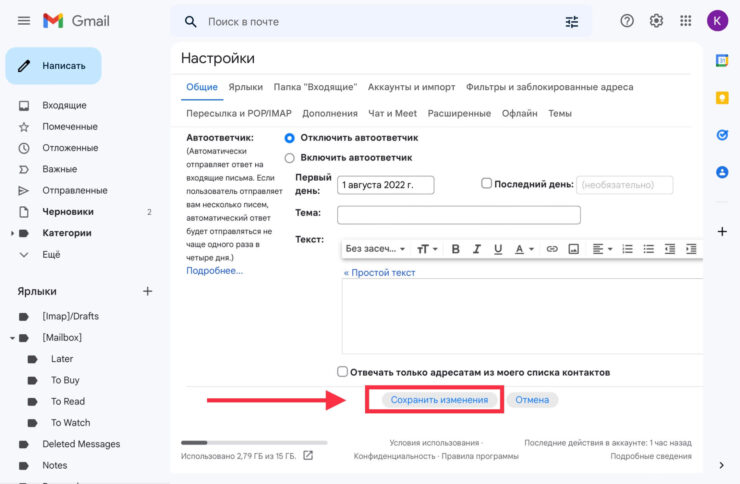Open the text color picker
Viewport: 740px width, 484px height.
(x=524, y=249)
